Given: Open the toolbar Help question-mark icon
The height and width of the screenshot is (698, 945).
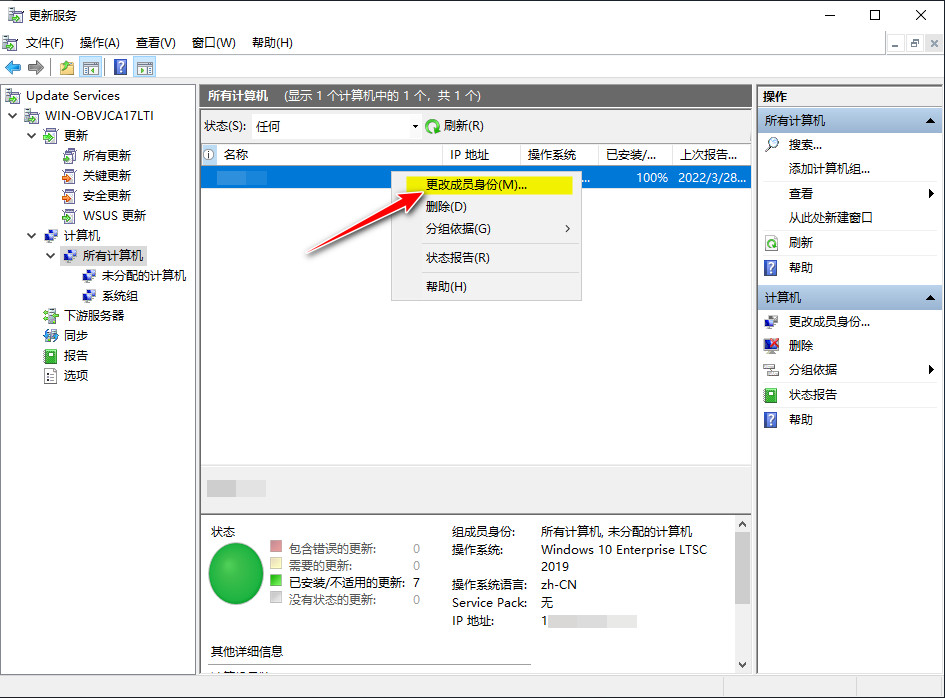Looking at the screenshot, I should 121,67.
